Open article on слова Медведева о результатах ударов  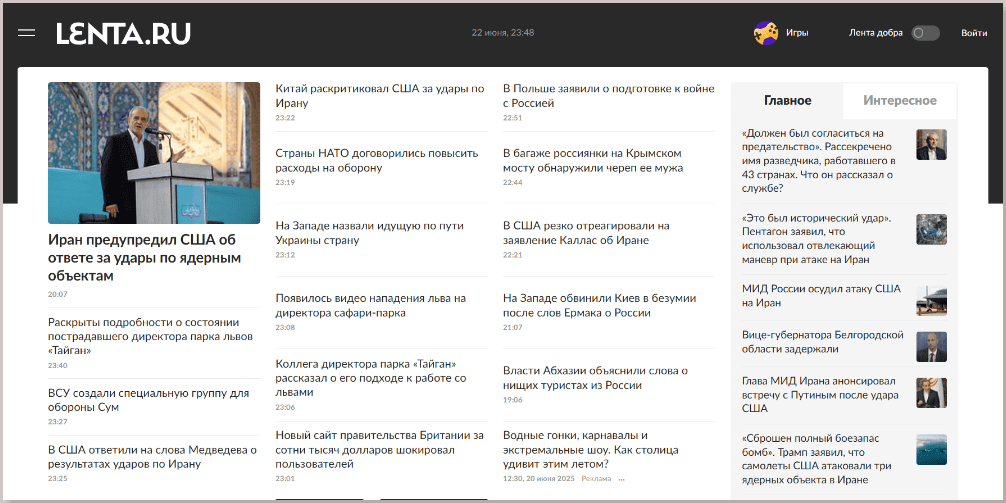pos(152,457)
